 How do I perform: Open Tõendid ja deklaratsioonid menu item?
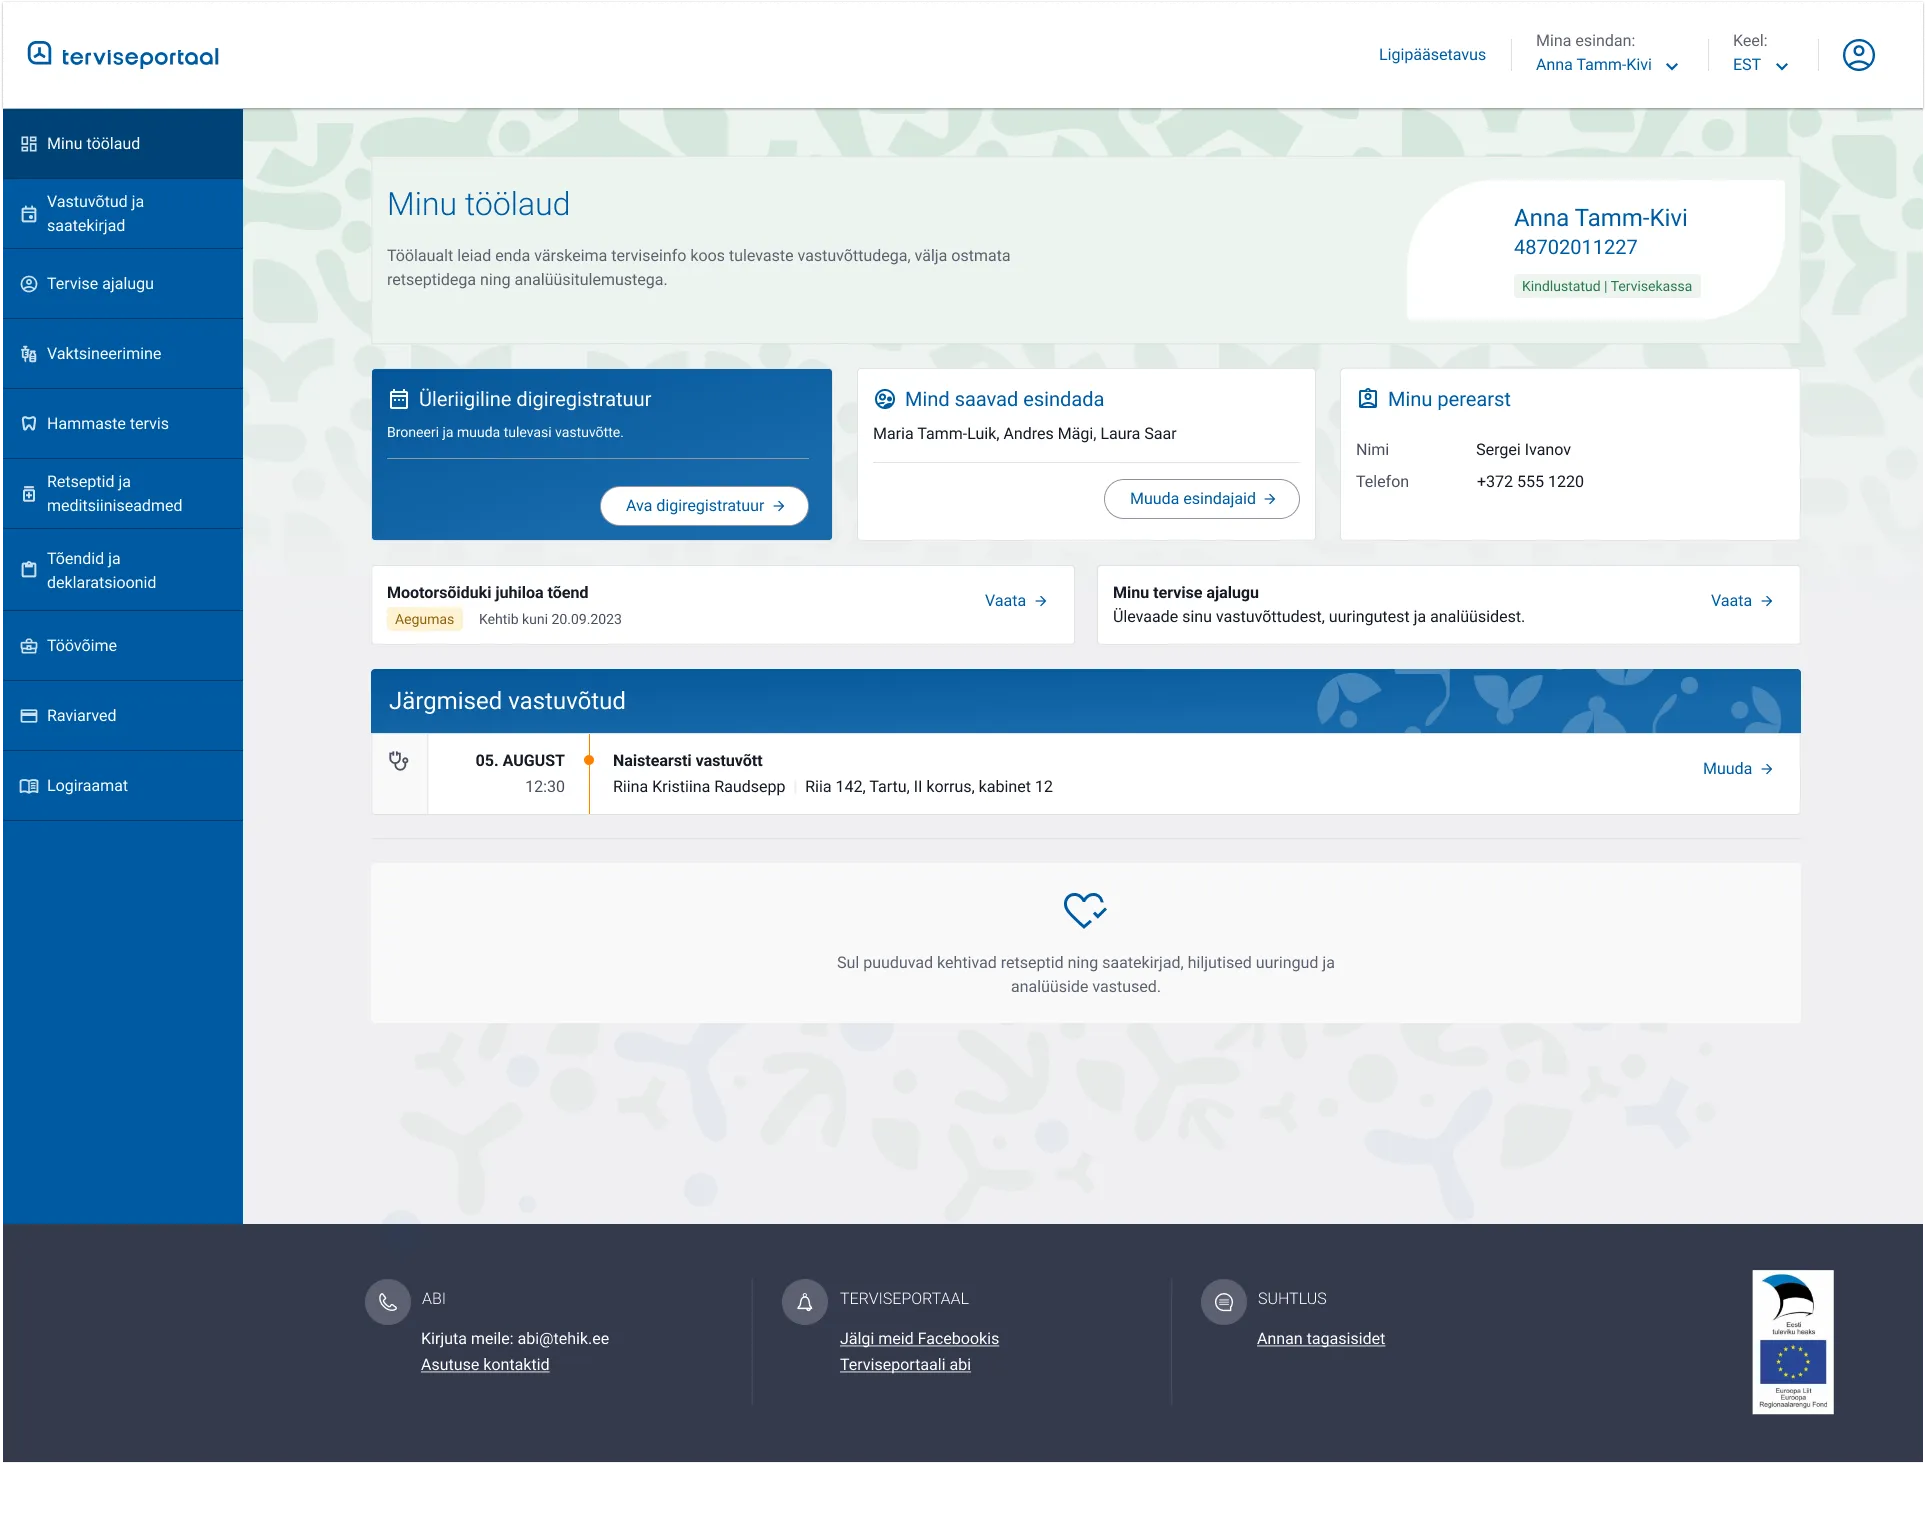tap(123, 570)
